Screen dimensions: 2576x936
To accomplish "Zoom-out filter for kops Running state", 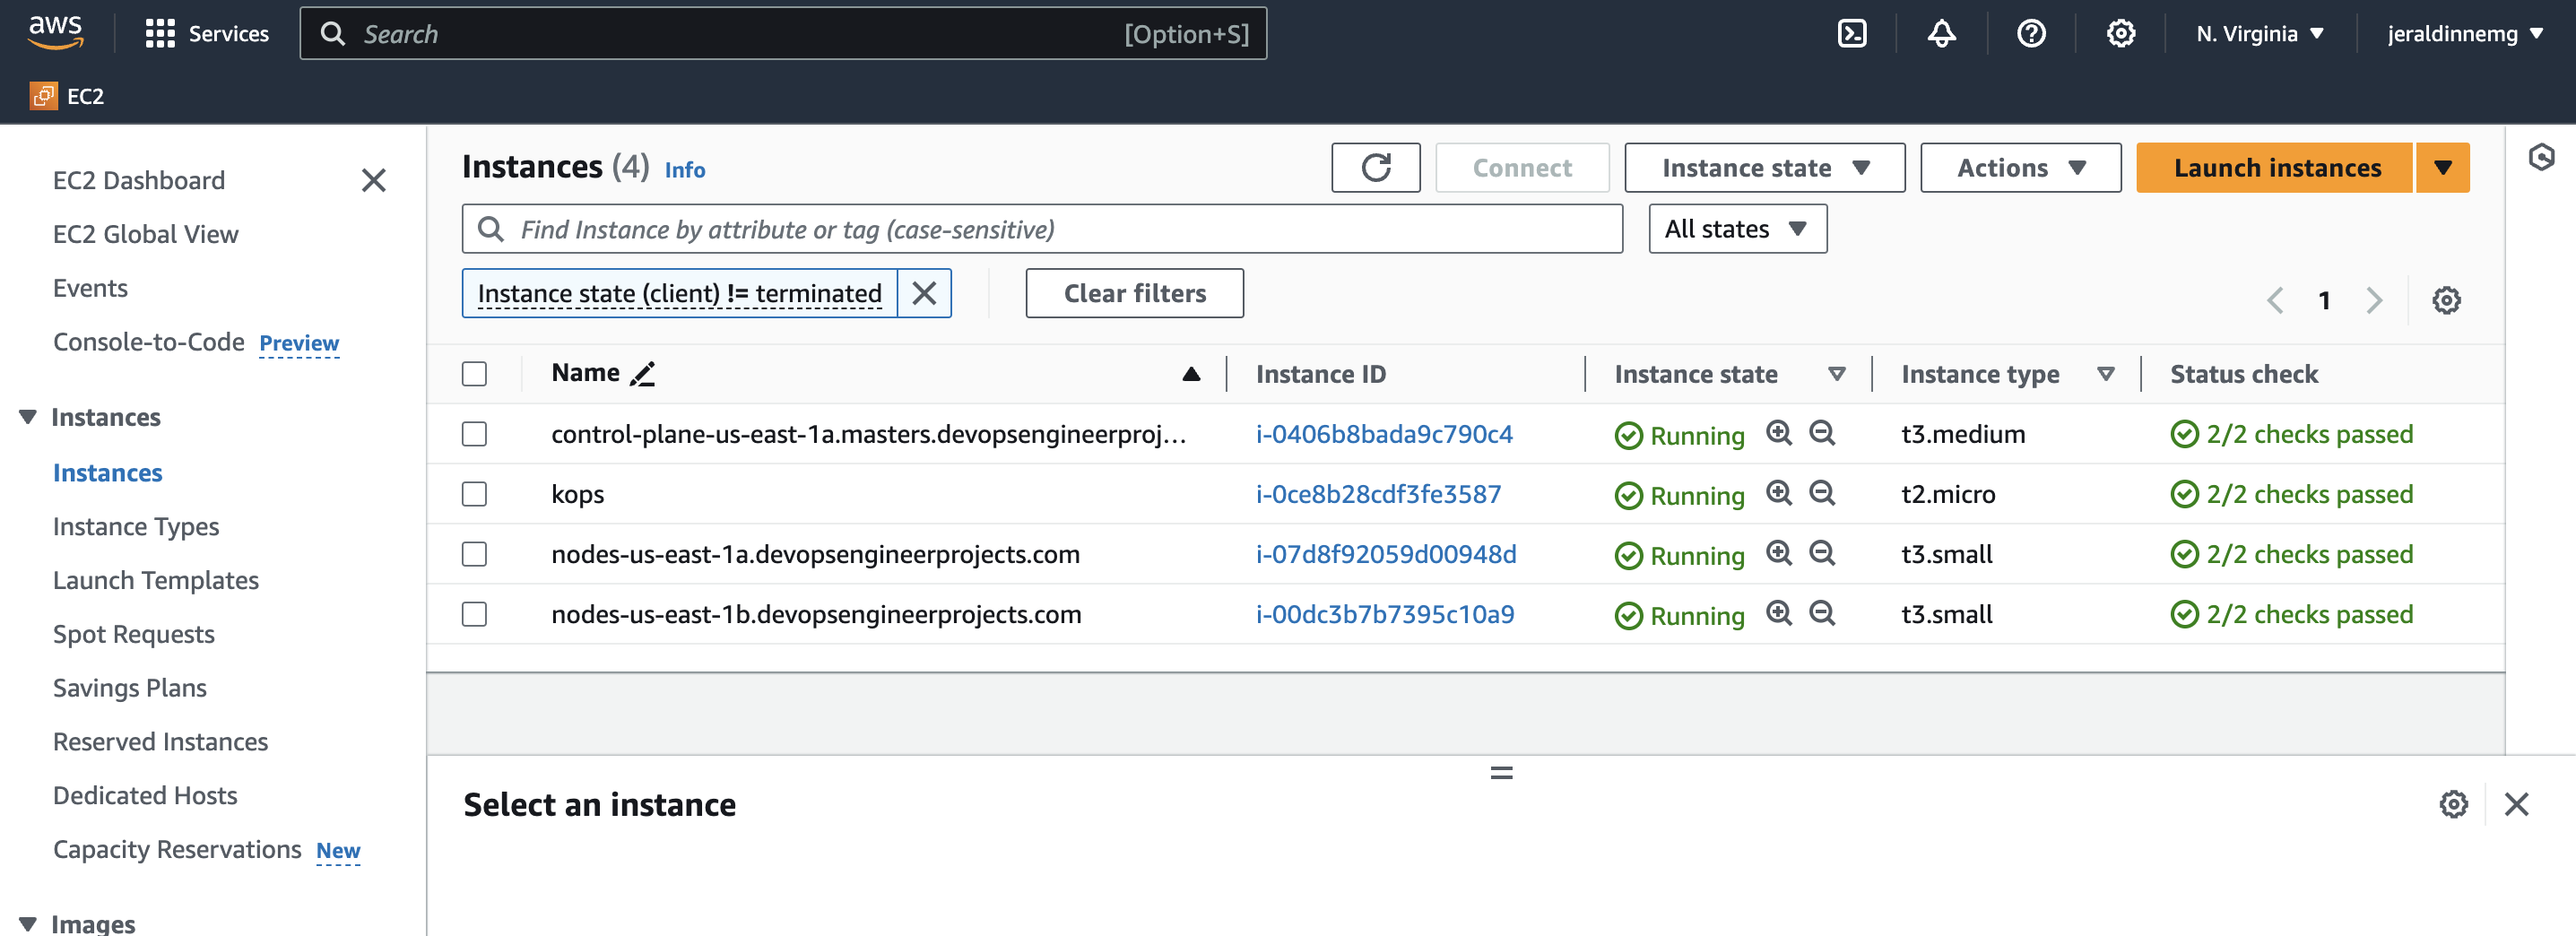I will 1822,493.
